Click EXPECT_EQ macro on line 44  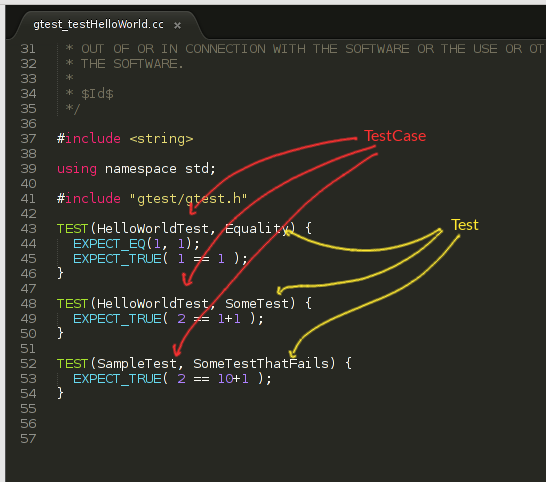[x=109, y=244]
